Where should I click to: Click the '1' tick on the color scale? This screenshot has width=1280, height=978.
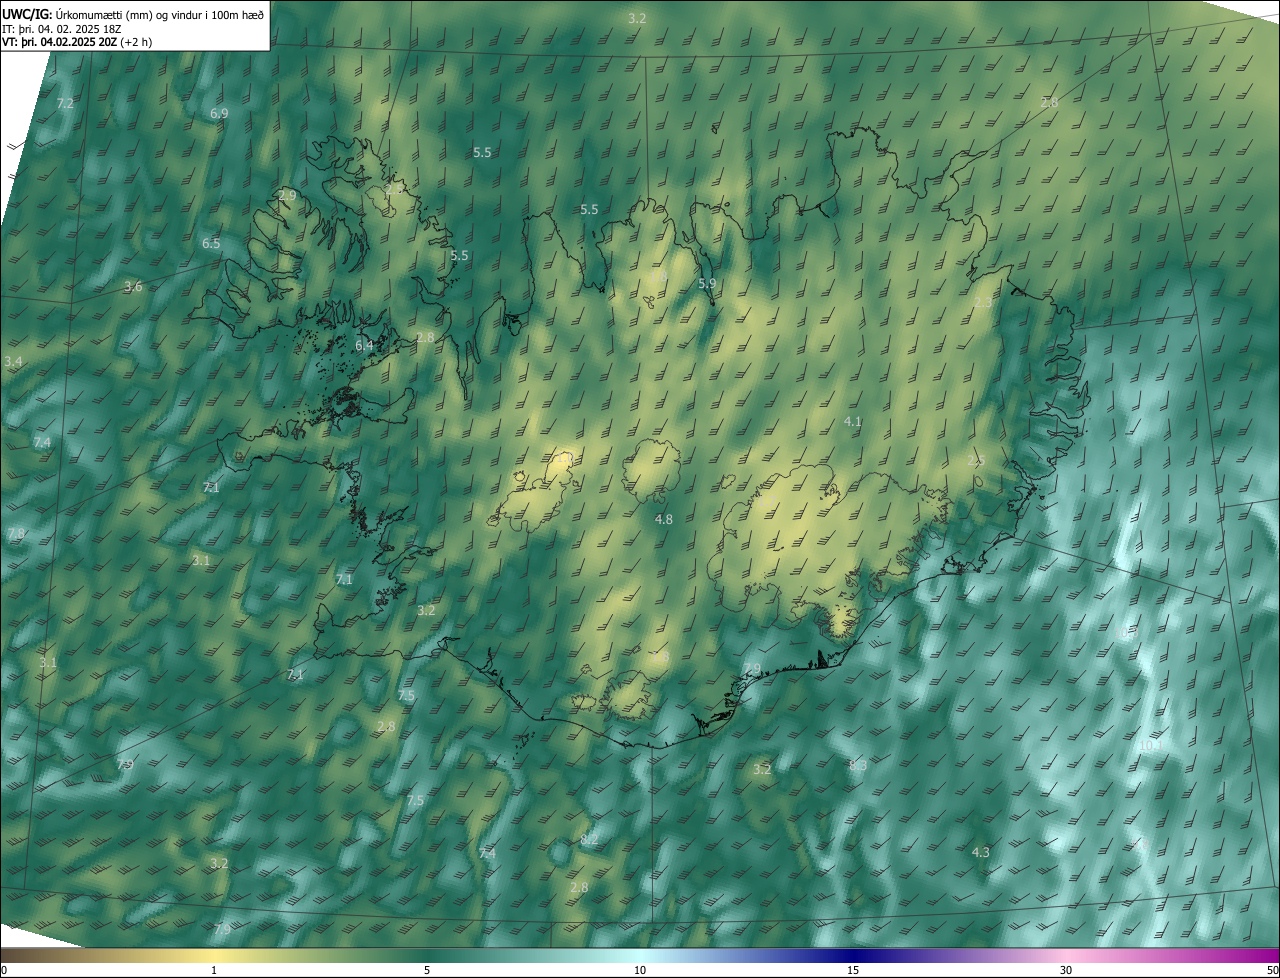214,970
